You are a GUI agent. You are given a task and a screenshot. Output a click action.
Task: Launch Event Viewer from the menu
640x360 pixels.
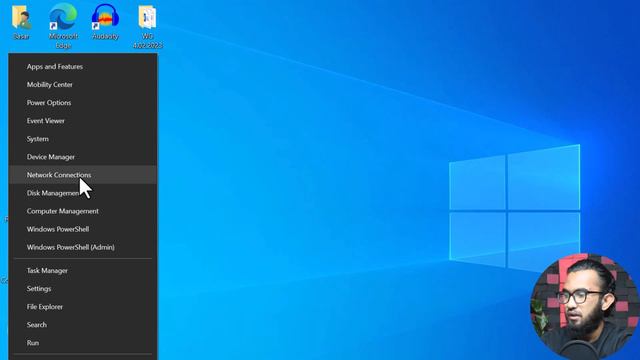pos(83,121)
